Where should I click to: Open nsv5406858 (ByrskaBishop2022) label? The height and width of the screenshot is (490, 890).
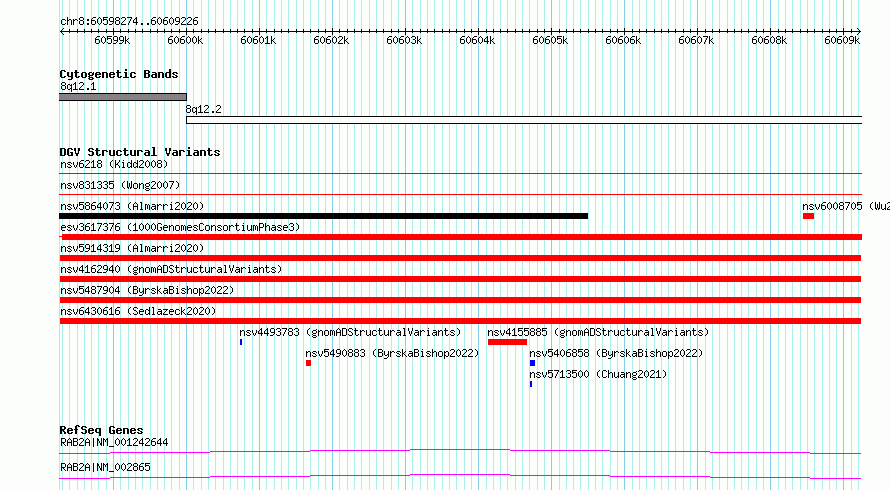pyautogui.click(x=616, y=353)
